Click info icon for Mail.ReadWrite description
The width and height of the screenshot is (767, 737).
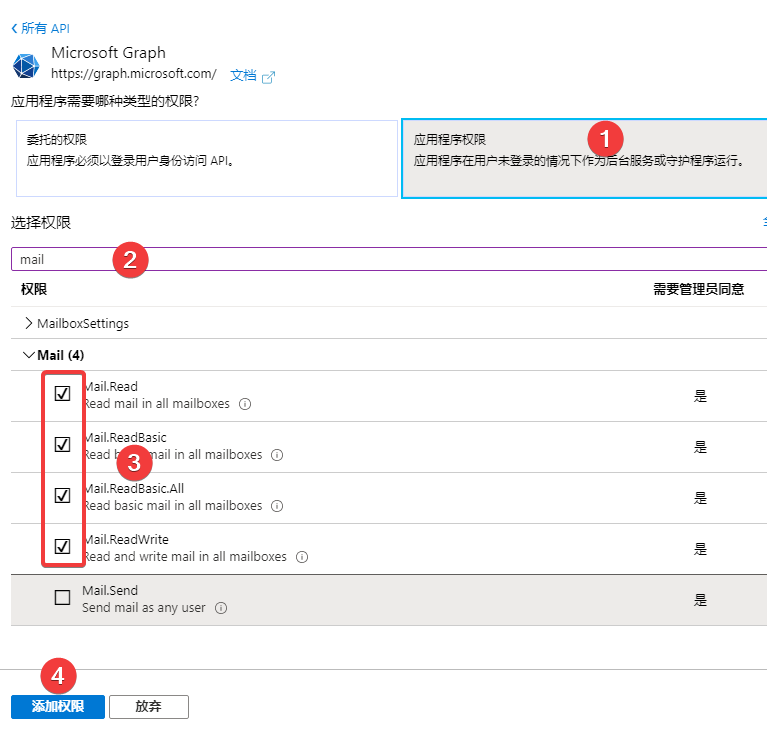(x=301, y=557)
